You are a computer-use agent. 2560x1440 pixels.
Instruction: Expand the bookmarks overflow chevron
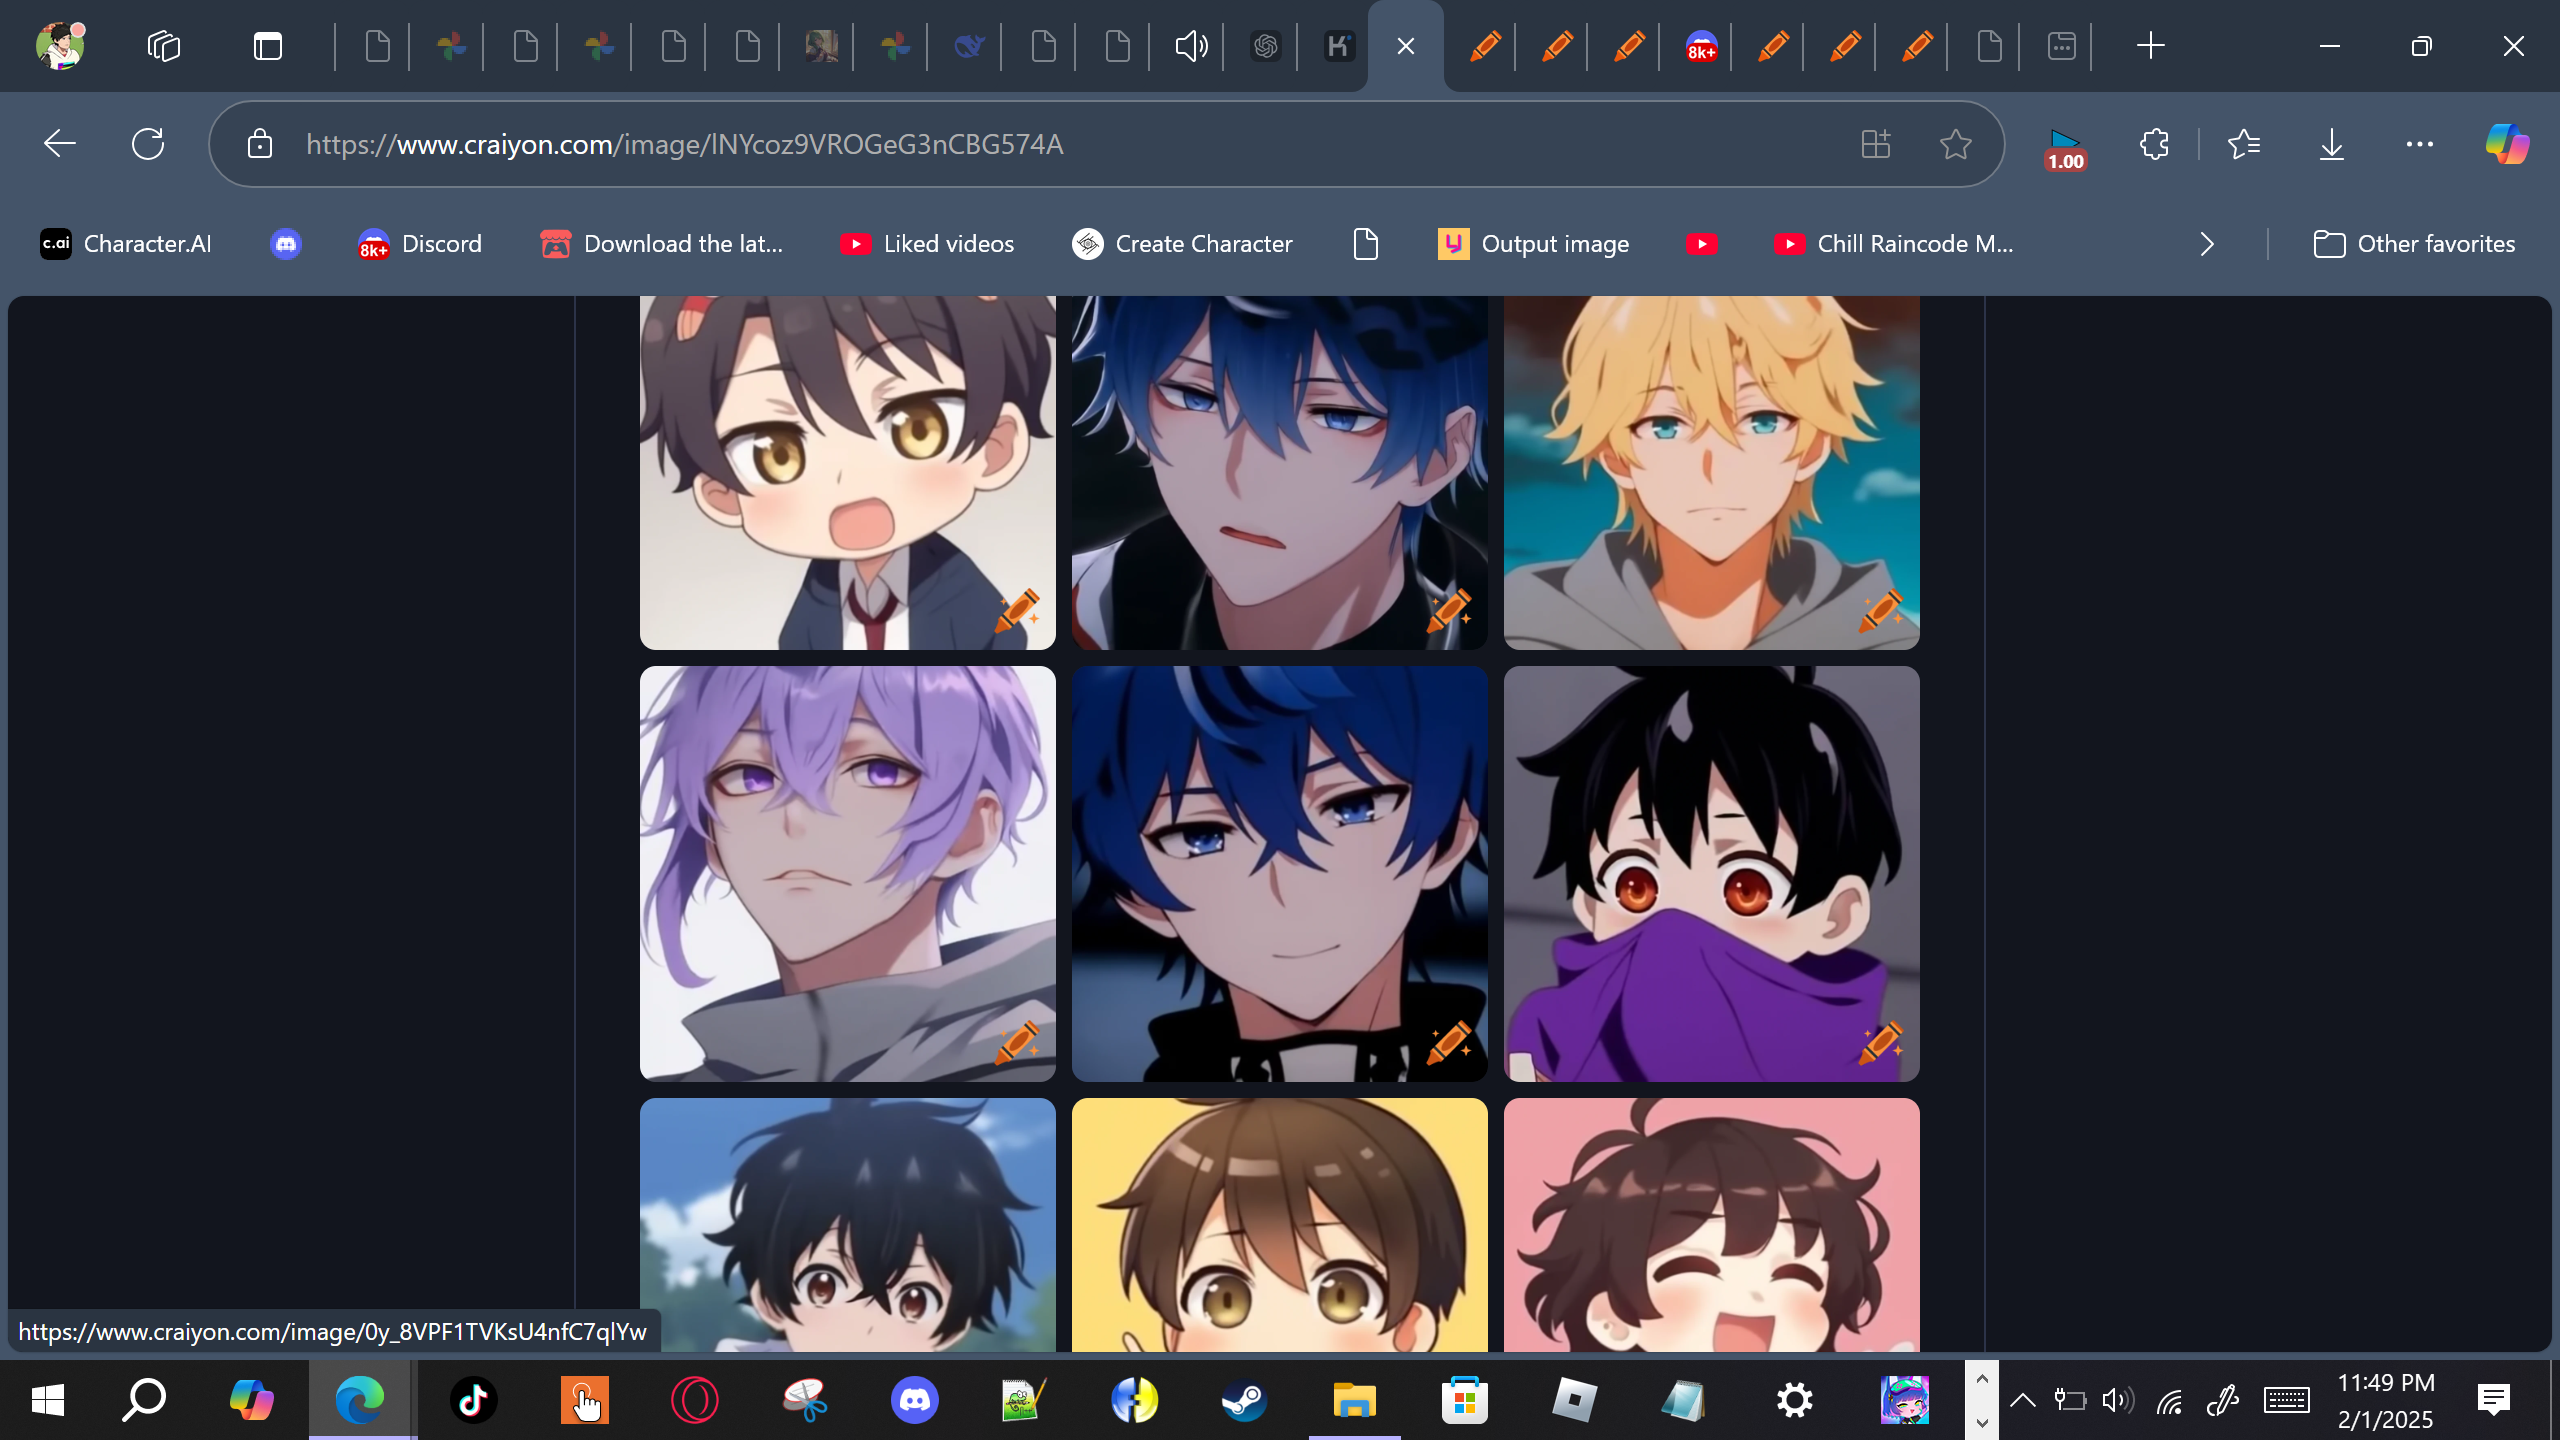point(2207,244)
